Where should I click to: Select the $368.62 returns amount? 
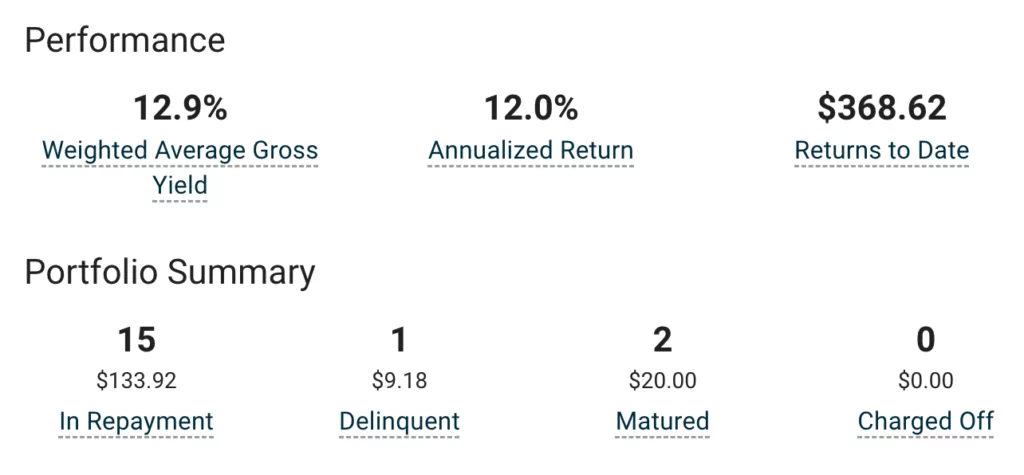pos(882,108)
